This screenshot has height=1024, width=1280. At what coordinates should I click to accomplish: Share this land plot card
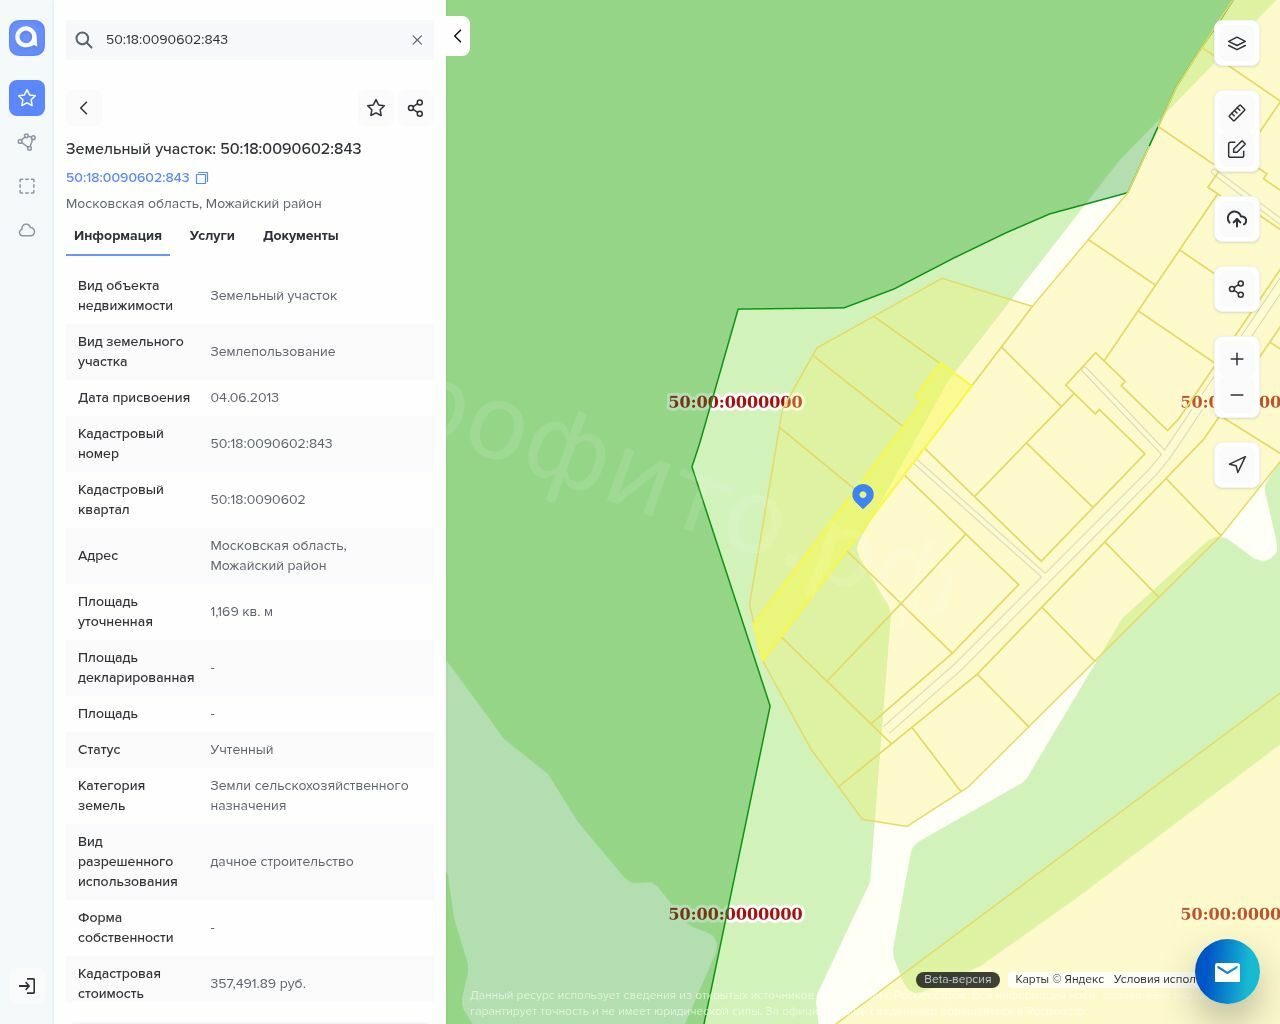point(415,108)
